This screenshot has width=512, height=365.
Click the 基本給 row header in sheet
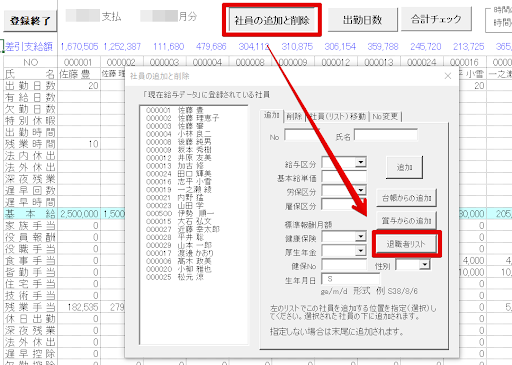(x=30, y=214)
